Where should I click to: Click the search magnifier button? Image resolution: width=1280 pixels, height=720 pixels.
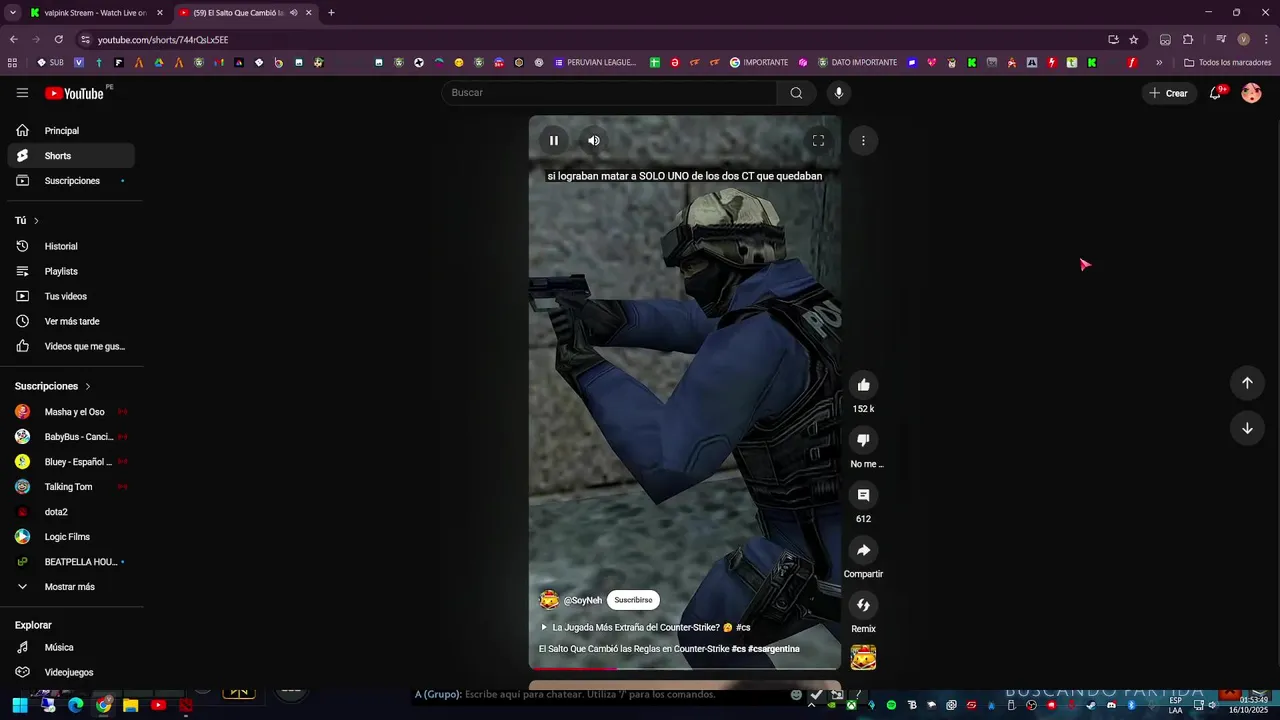(x=796, y=93)
